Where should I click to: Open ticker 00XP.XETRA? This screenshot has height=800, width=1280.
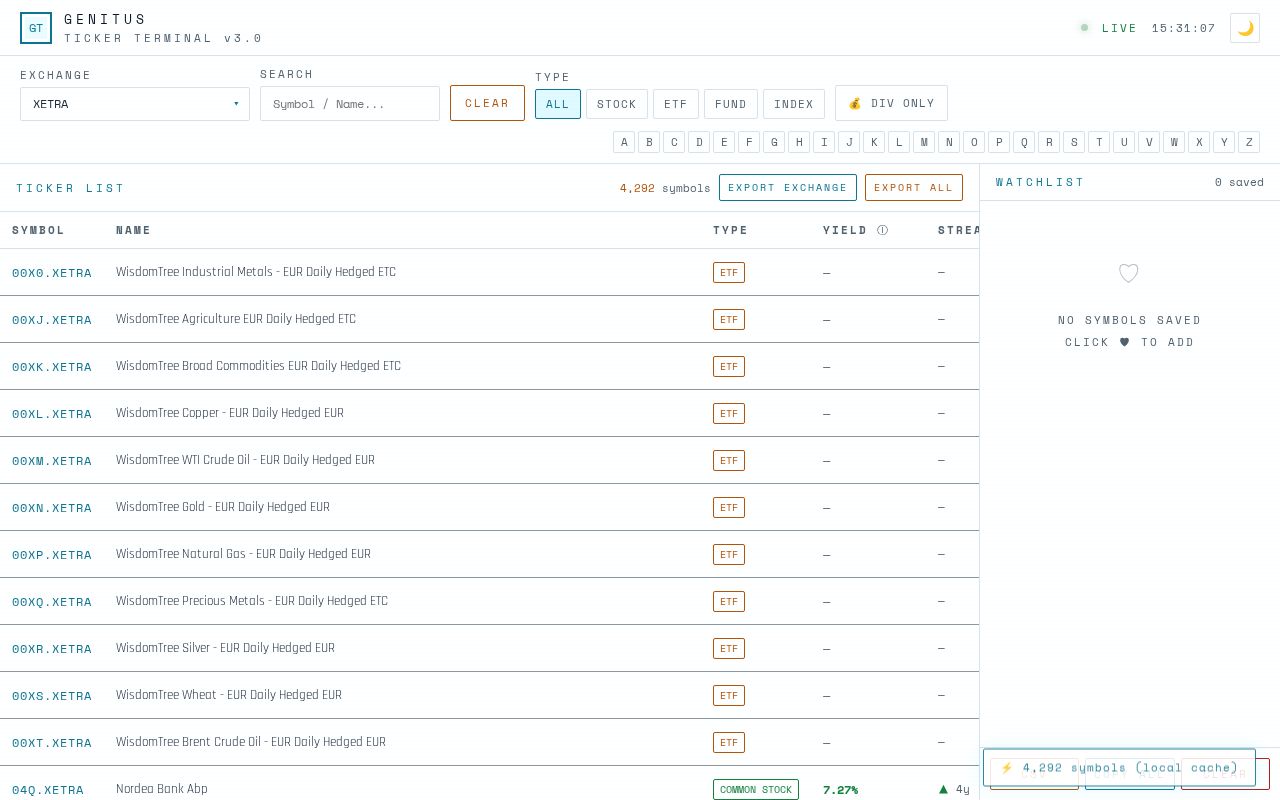pos(52,555)
